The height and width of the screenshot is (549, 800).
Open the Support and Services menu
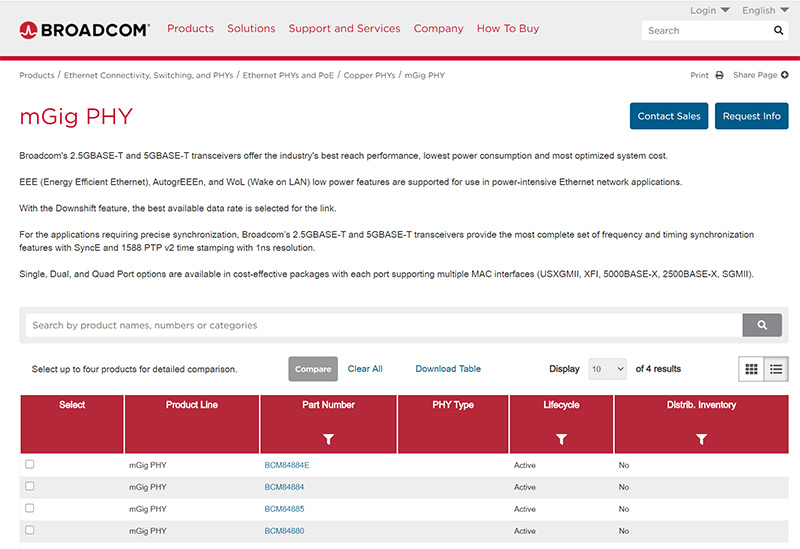(344, 29)
